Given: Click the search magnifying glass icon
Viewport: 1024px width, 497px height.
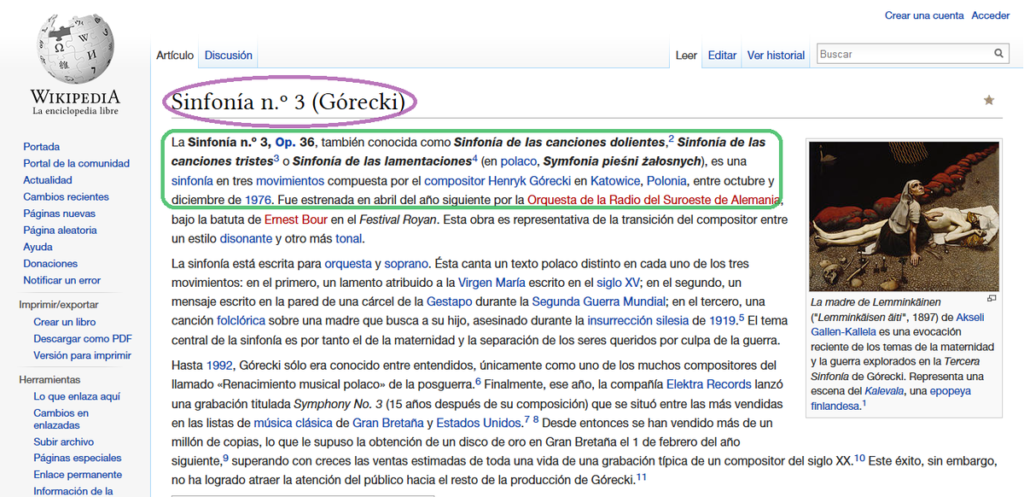Looking at the screenshot, I should tap(998, 54).
